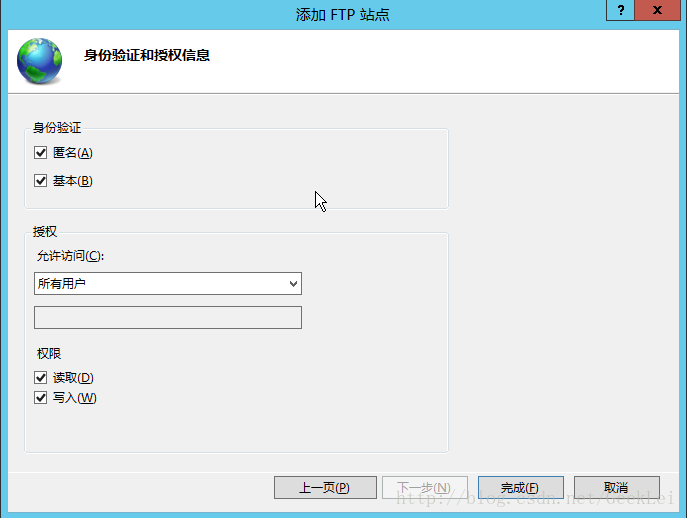
Task: Cancel the dialog with 取消
Action: coord(616,488)
